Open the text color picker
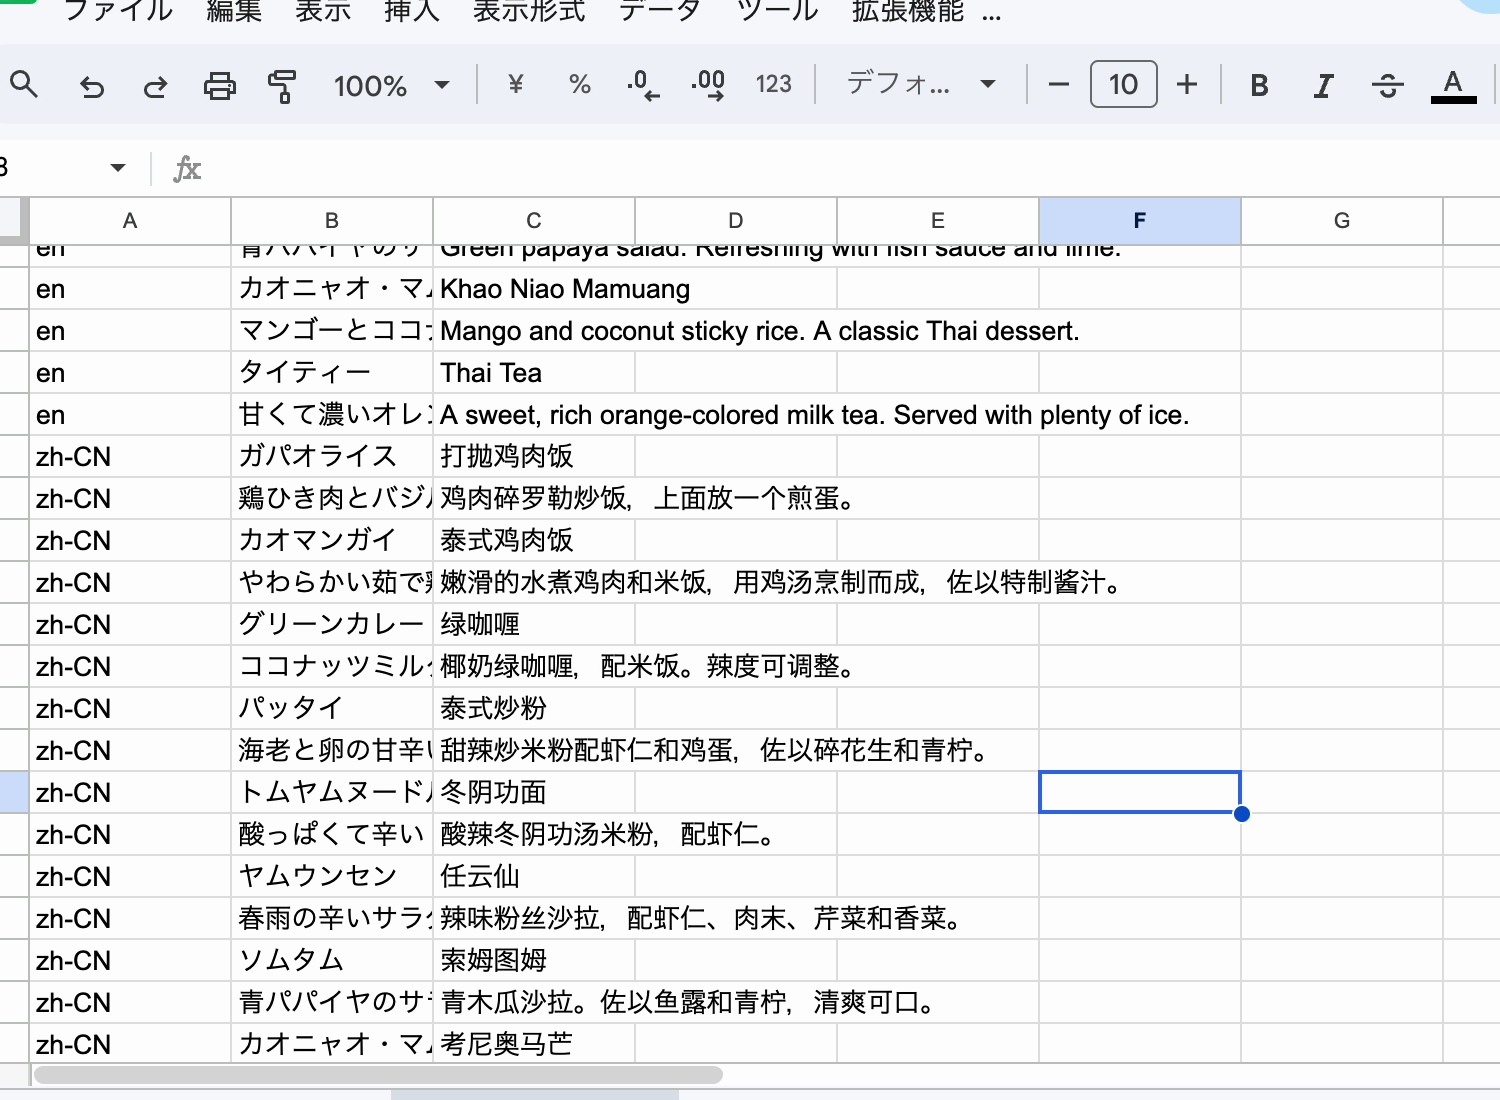This screenshot has height=1100, width=1500. [x=1453, y=86]
